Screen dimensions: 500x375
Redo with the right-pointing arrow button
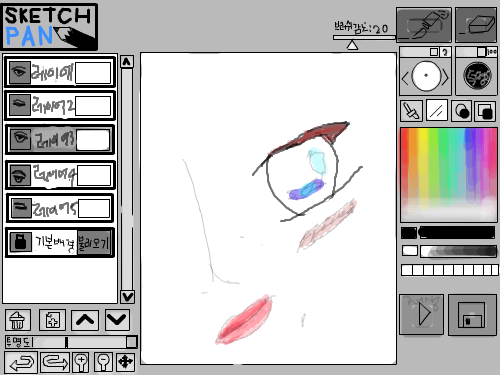[x=55, y=362]
